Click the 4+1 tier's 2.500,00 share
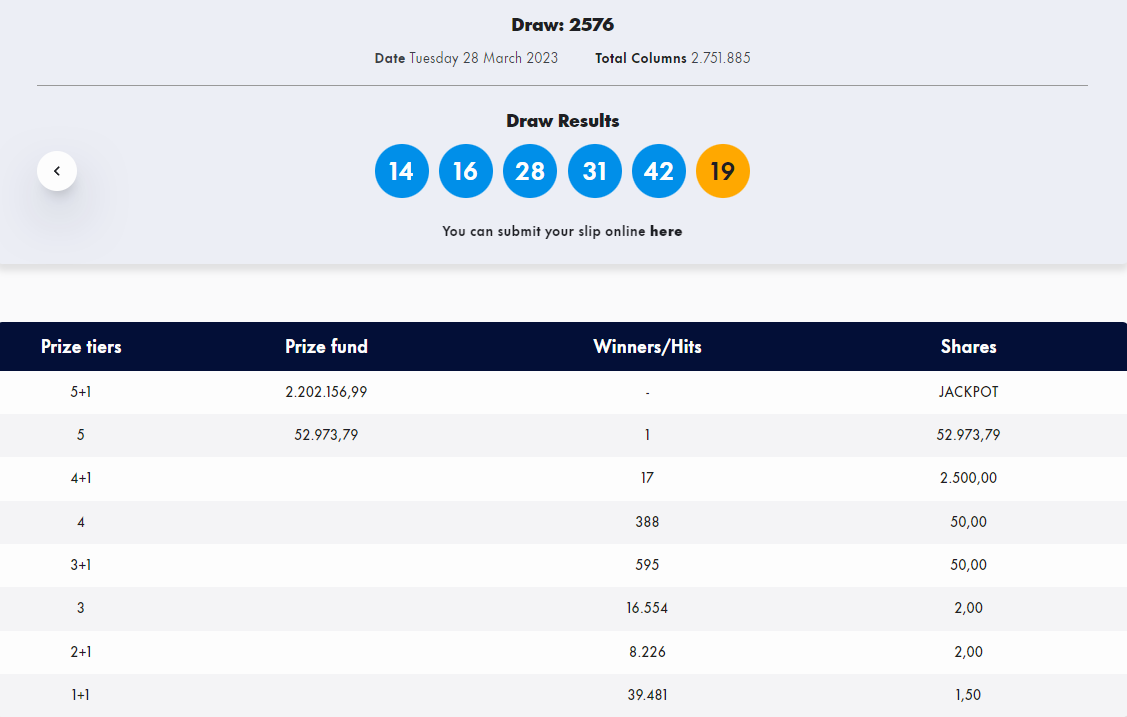 pyautogui.click(x=968, y=478)
